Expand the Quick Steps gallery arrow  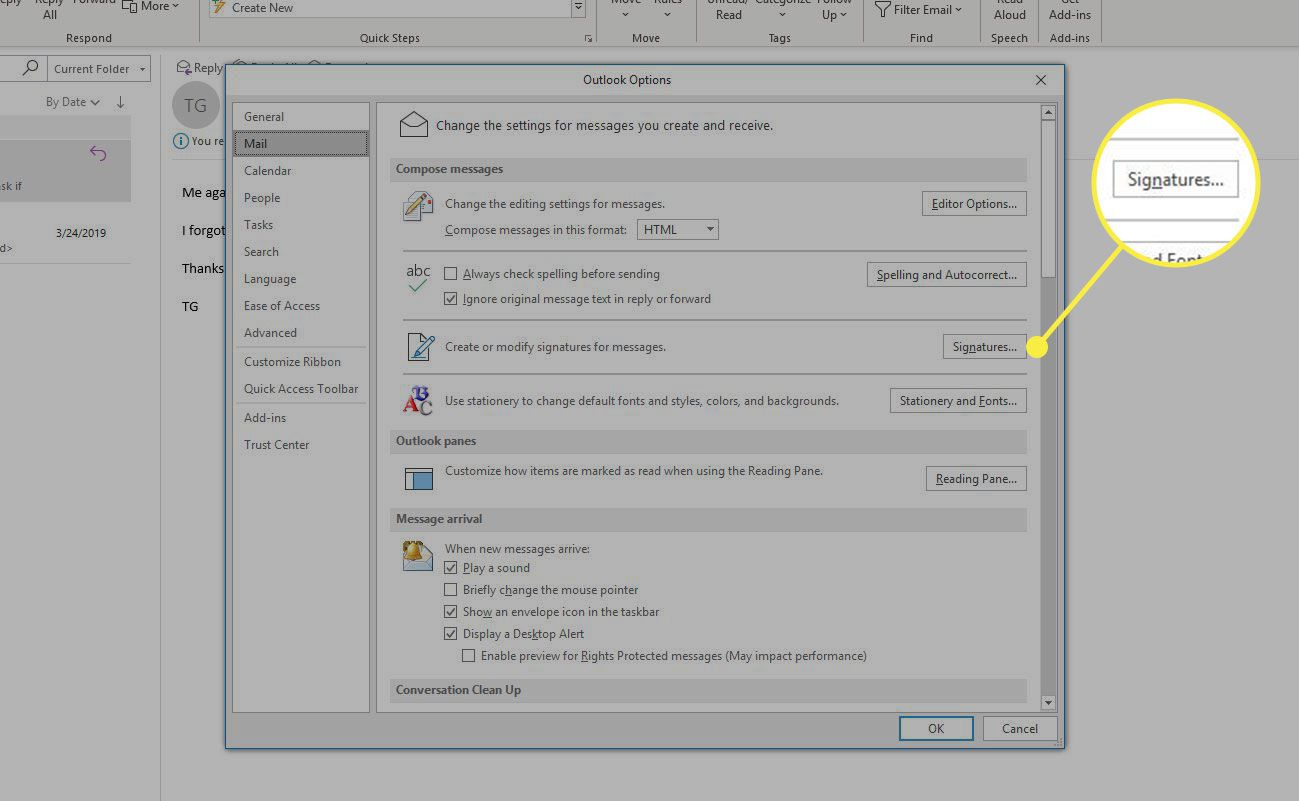pyautogui.click(x=578, y=8)
